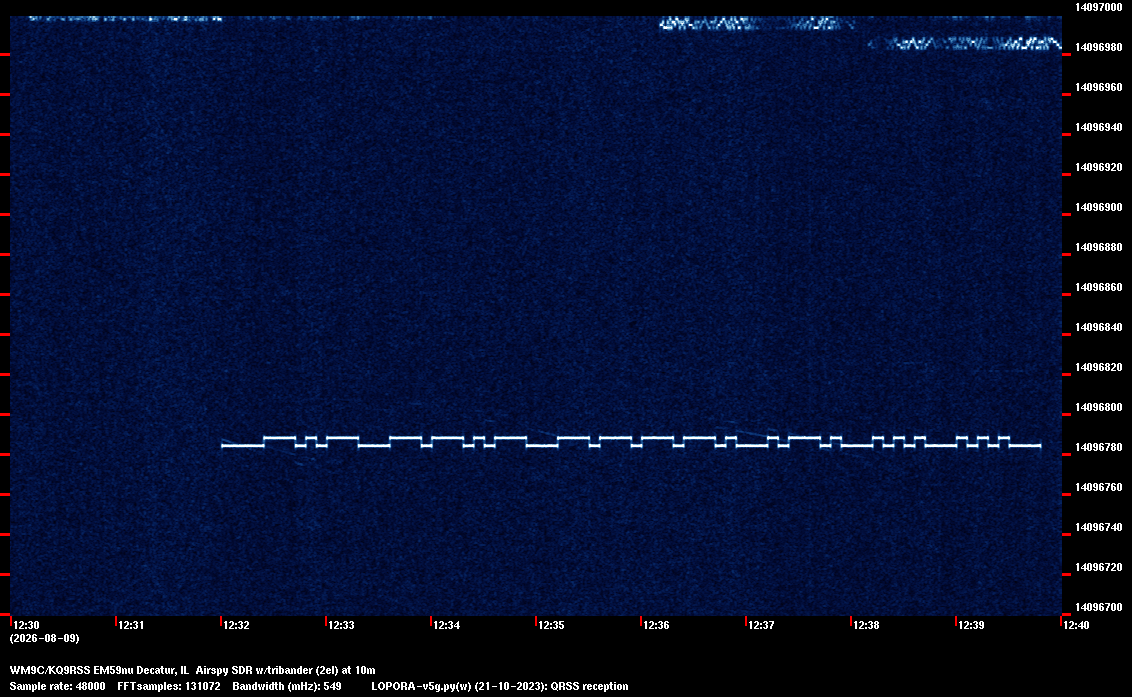The width and height of the screenshot is (1132, 697).
Task: Click the Bandwidth (mHz): 549 text
Action: coord(287,686)
